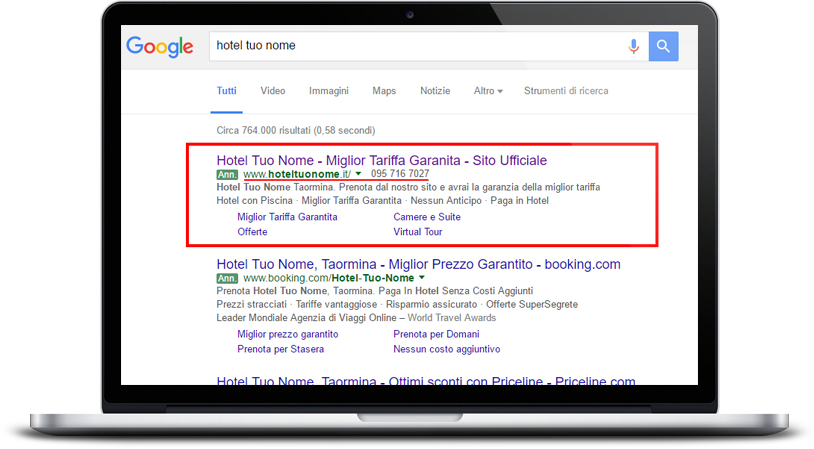Screen dimensions: 814x449
Task: Open the Camere e Suite sitelink
Action: pyautogui.click(x=427, y=217)
